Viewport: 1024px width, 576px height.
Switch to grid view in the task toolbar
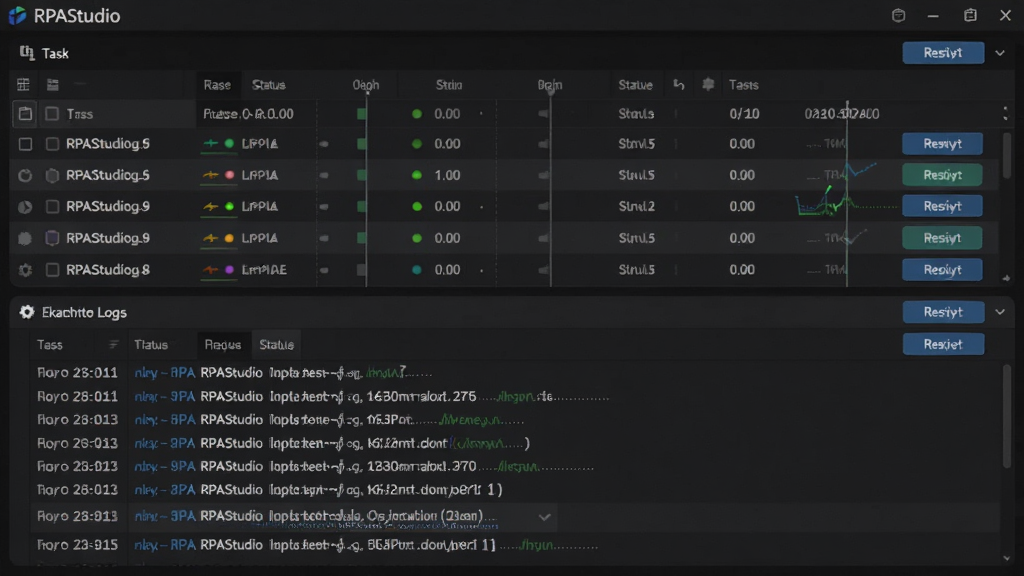24,84
